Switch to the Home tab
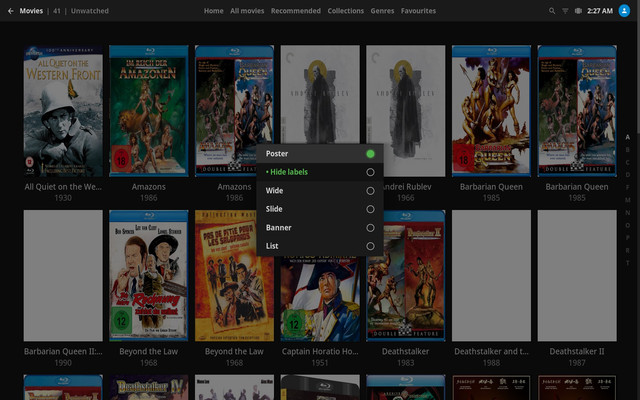This screenshot has width=640, height=400. (213, 11)
